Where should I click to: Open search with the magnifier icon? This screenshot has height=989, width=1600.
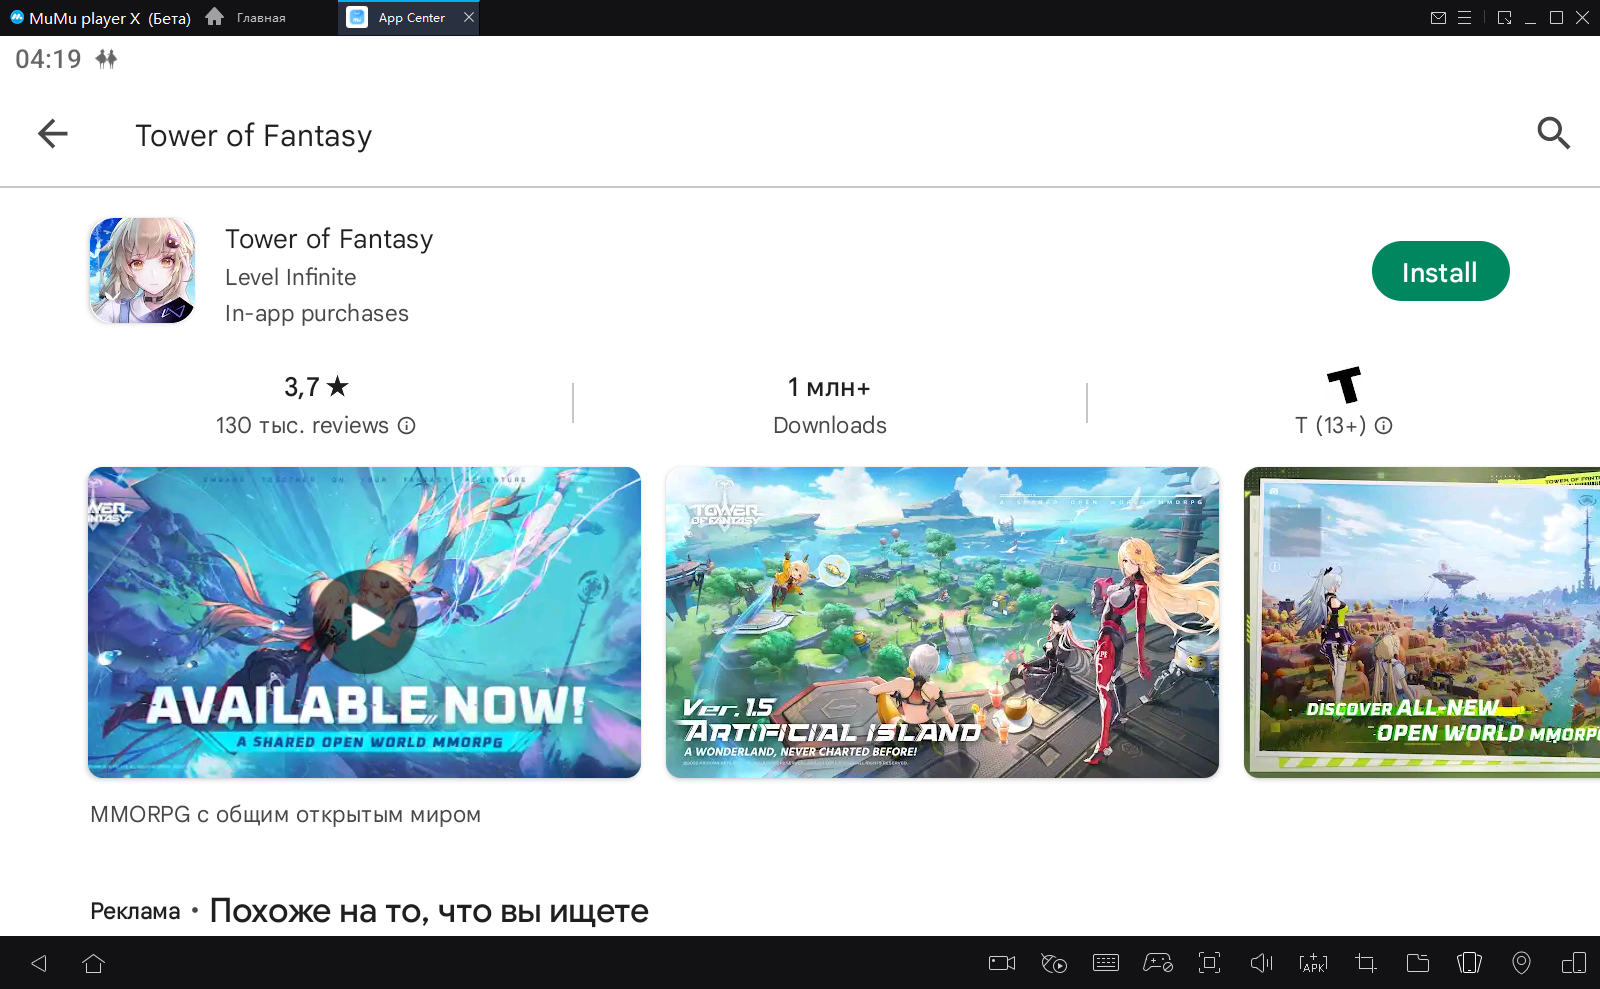(1552, 133)
